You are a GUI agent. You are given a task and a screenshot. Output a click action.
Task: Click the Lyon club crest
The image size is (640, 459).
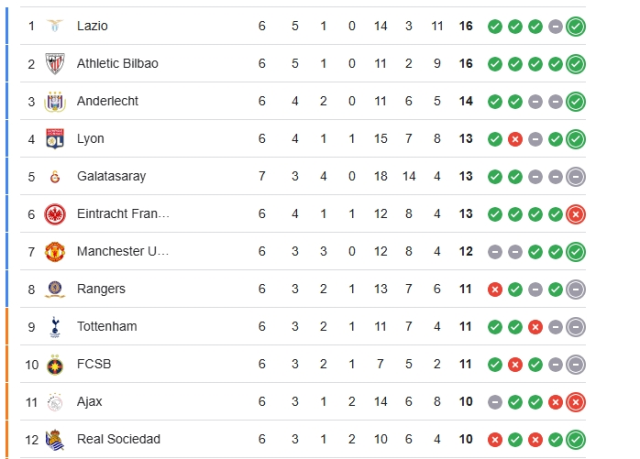tap(55, 139)
